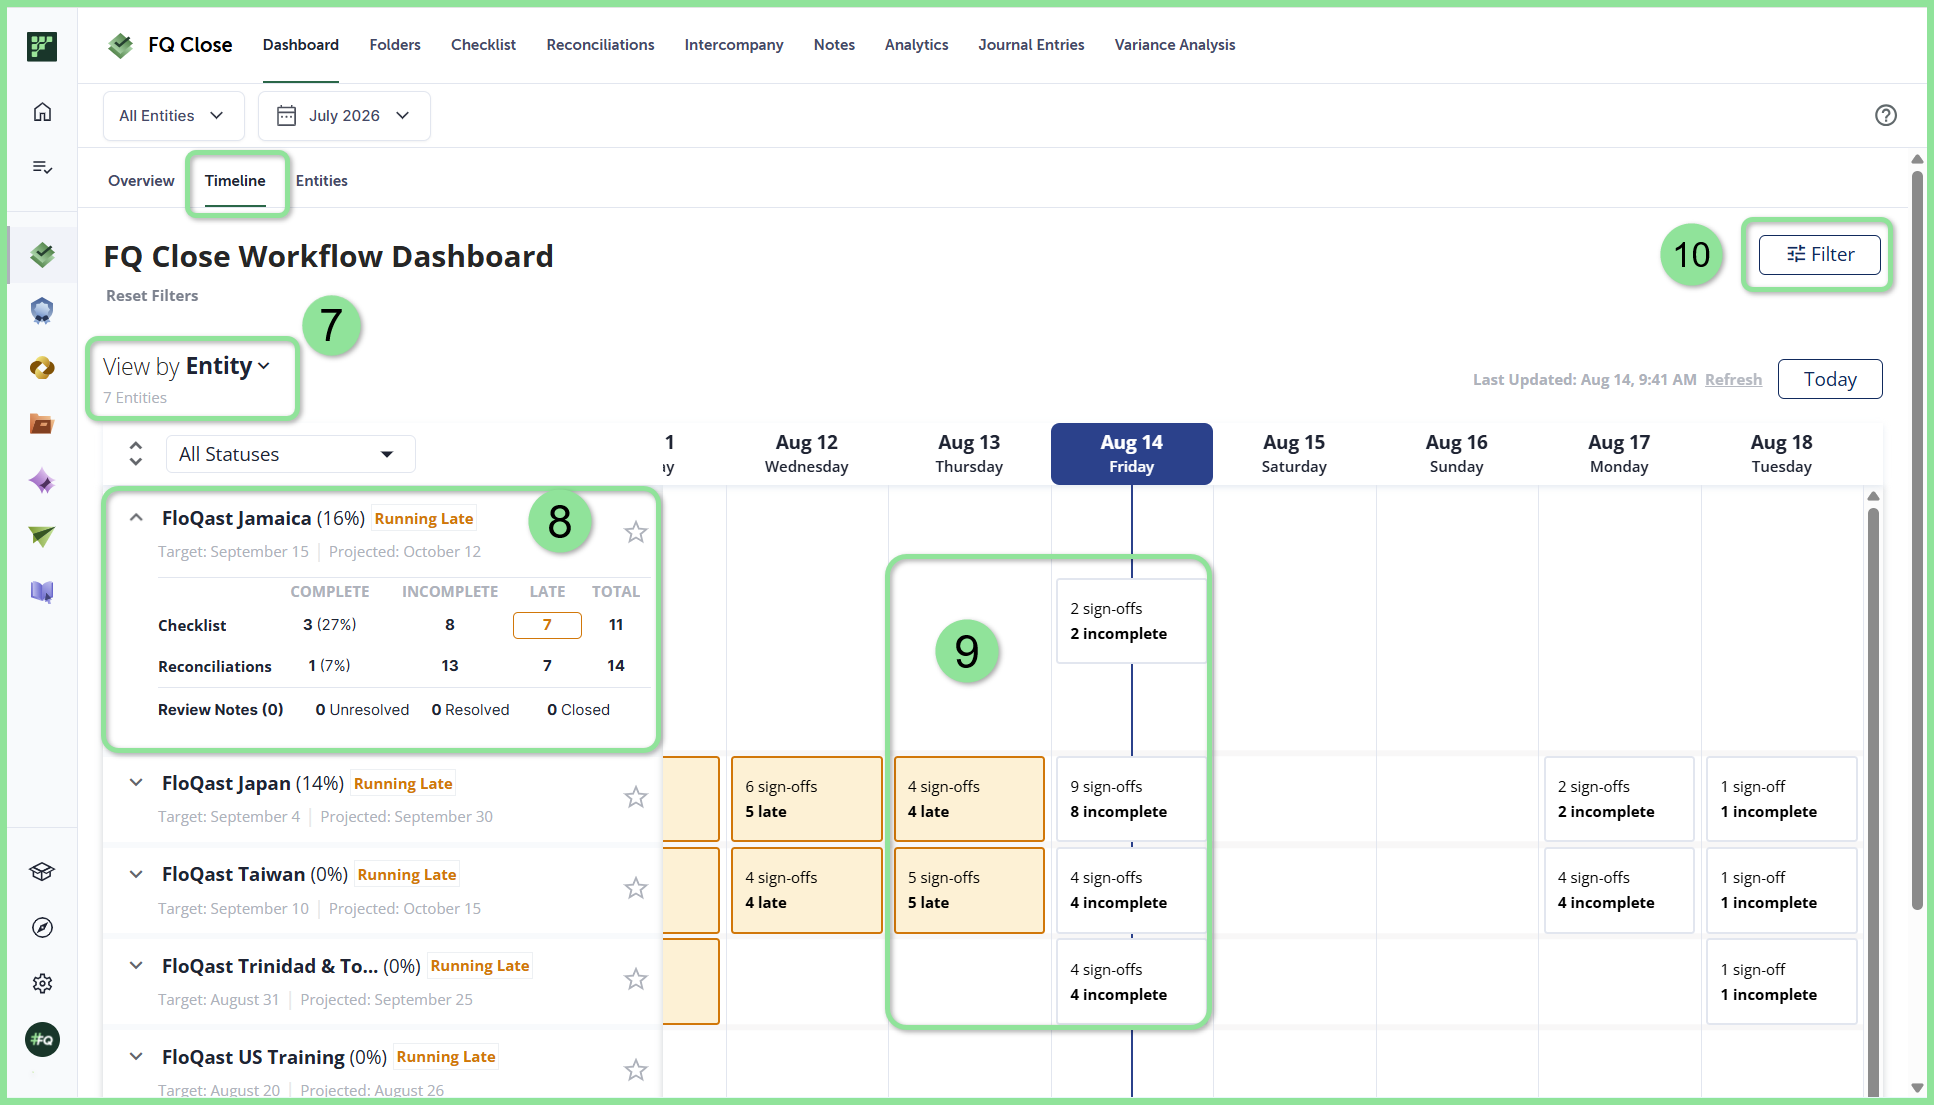Click the Filter button
The height and width of the screenshot is (1105, 1934).
coord(1819,255)
